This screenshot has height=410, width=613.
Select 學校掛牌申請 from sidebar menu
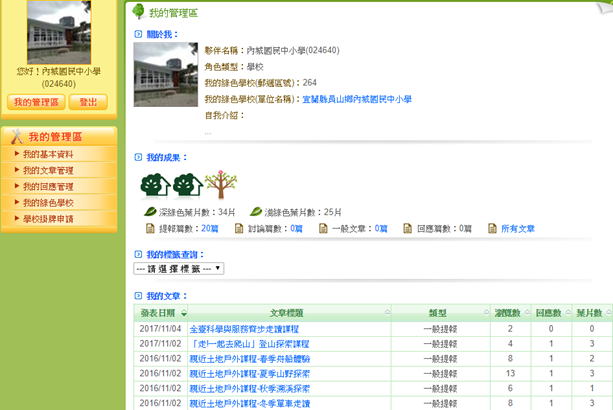48,218
